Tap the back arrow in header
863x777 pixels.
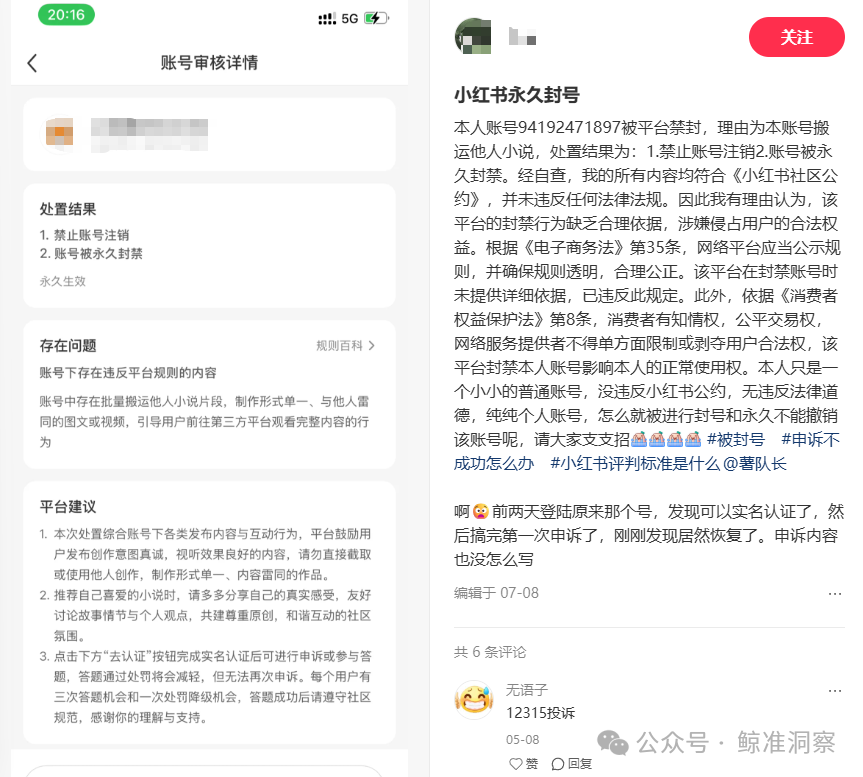click(32, 63)
